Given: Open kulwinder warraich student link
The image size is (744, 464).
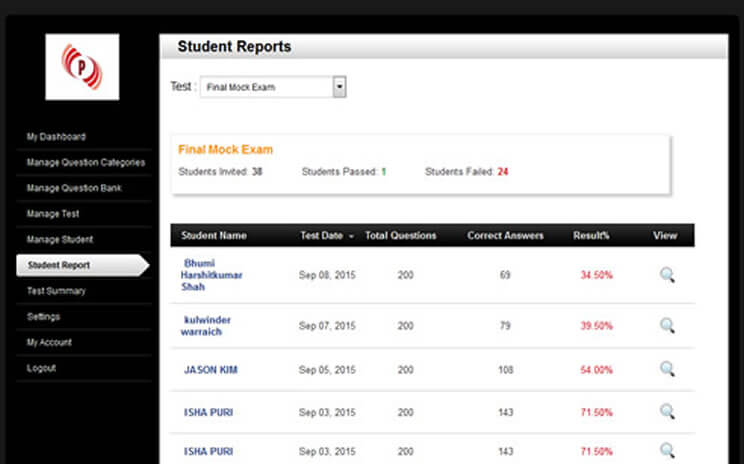Looking at the screenshot, I should (x=205, y=325).
